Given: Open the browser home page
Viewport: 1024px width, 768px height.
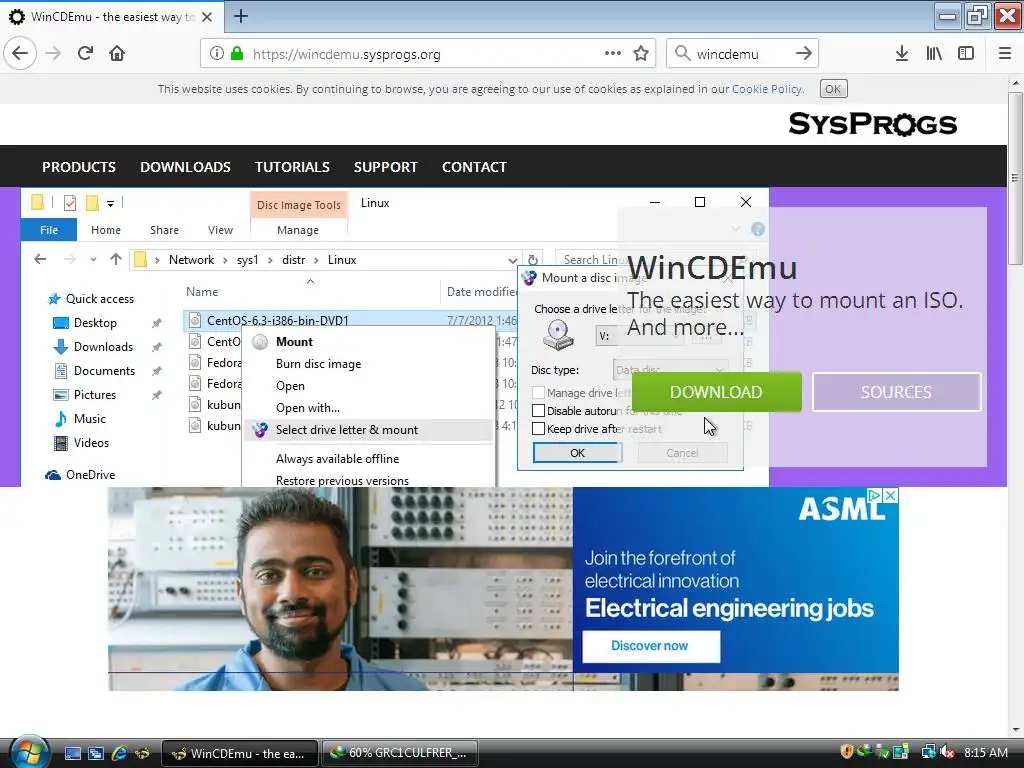Looking at the screenshot, I should (117, 53).
